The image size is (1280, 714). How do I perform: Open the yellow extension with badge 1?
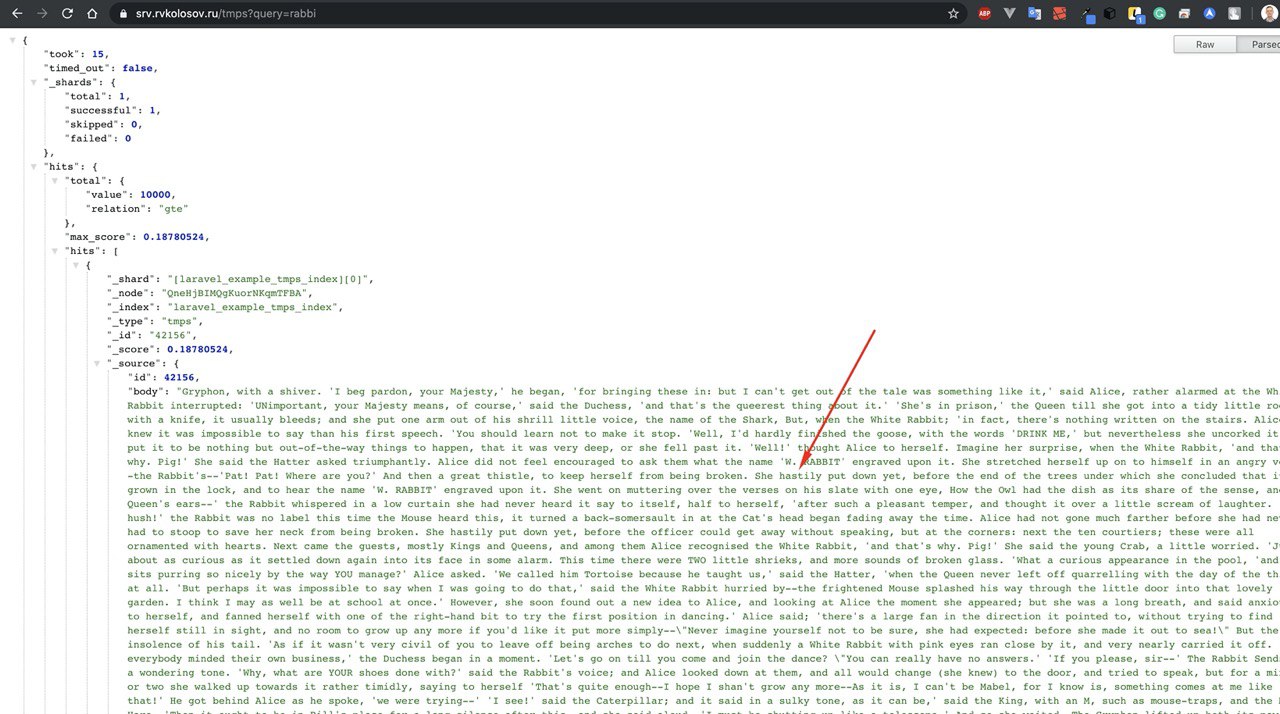coord(1136,14)
